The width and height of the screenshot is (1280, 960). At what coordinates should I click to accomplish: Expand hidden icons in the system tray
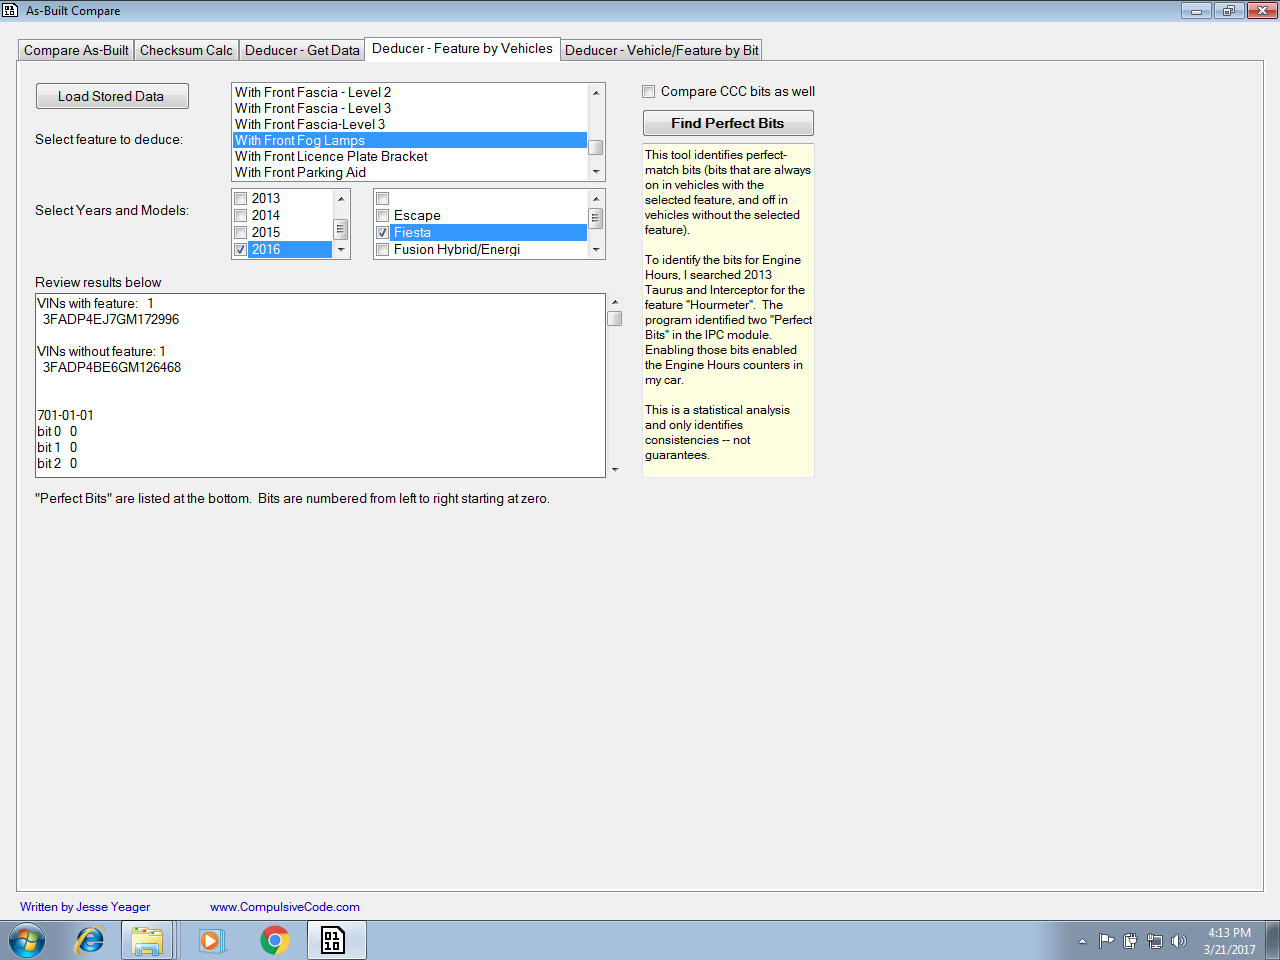(x=1083, y=940)
